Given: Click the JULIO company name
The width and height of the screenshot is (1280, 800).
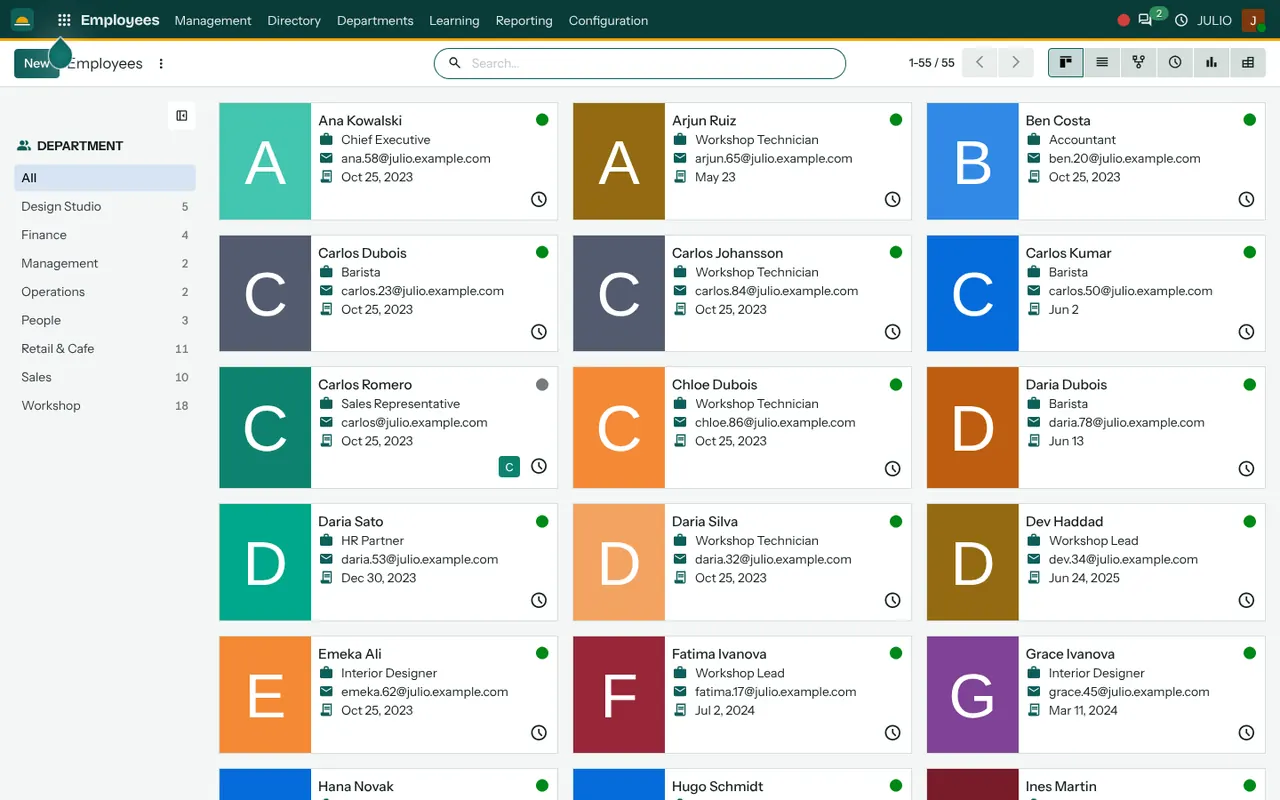Looking at the screenshot, I should pos(1214,20).
